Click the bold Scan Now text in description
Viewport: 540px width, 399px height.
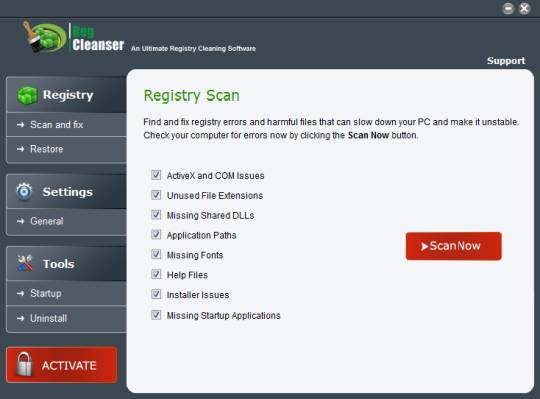(x=368, y=135)
